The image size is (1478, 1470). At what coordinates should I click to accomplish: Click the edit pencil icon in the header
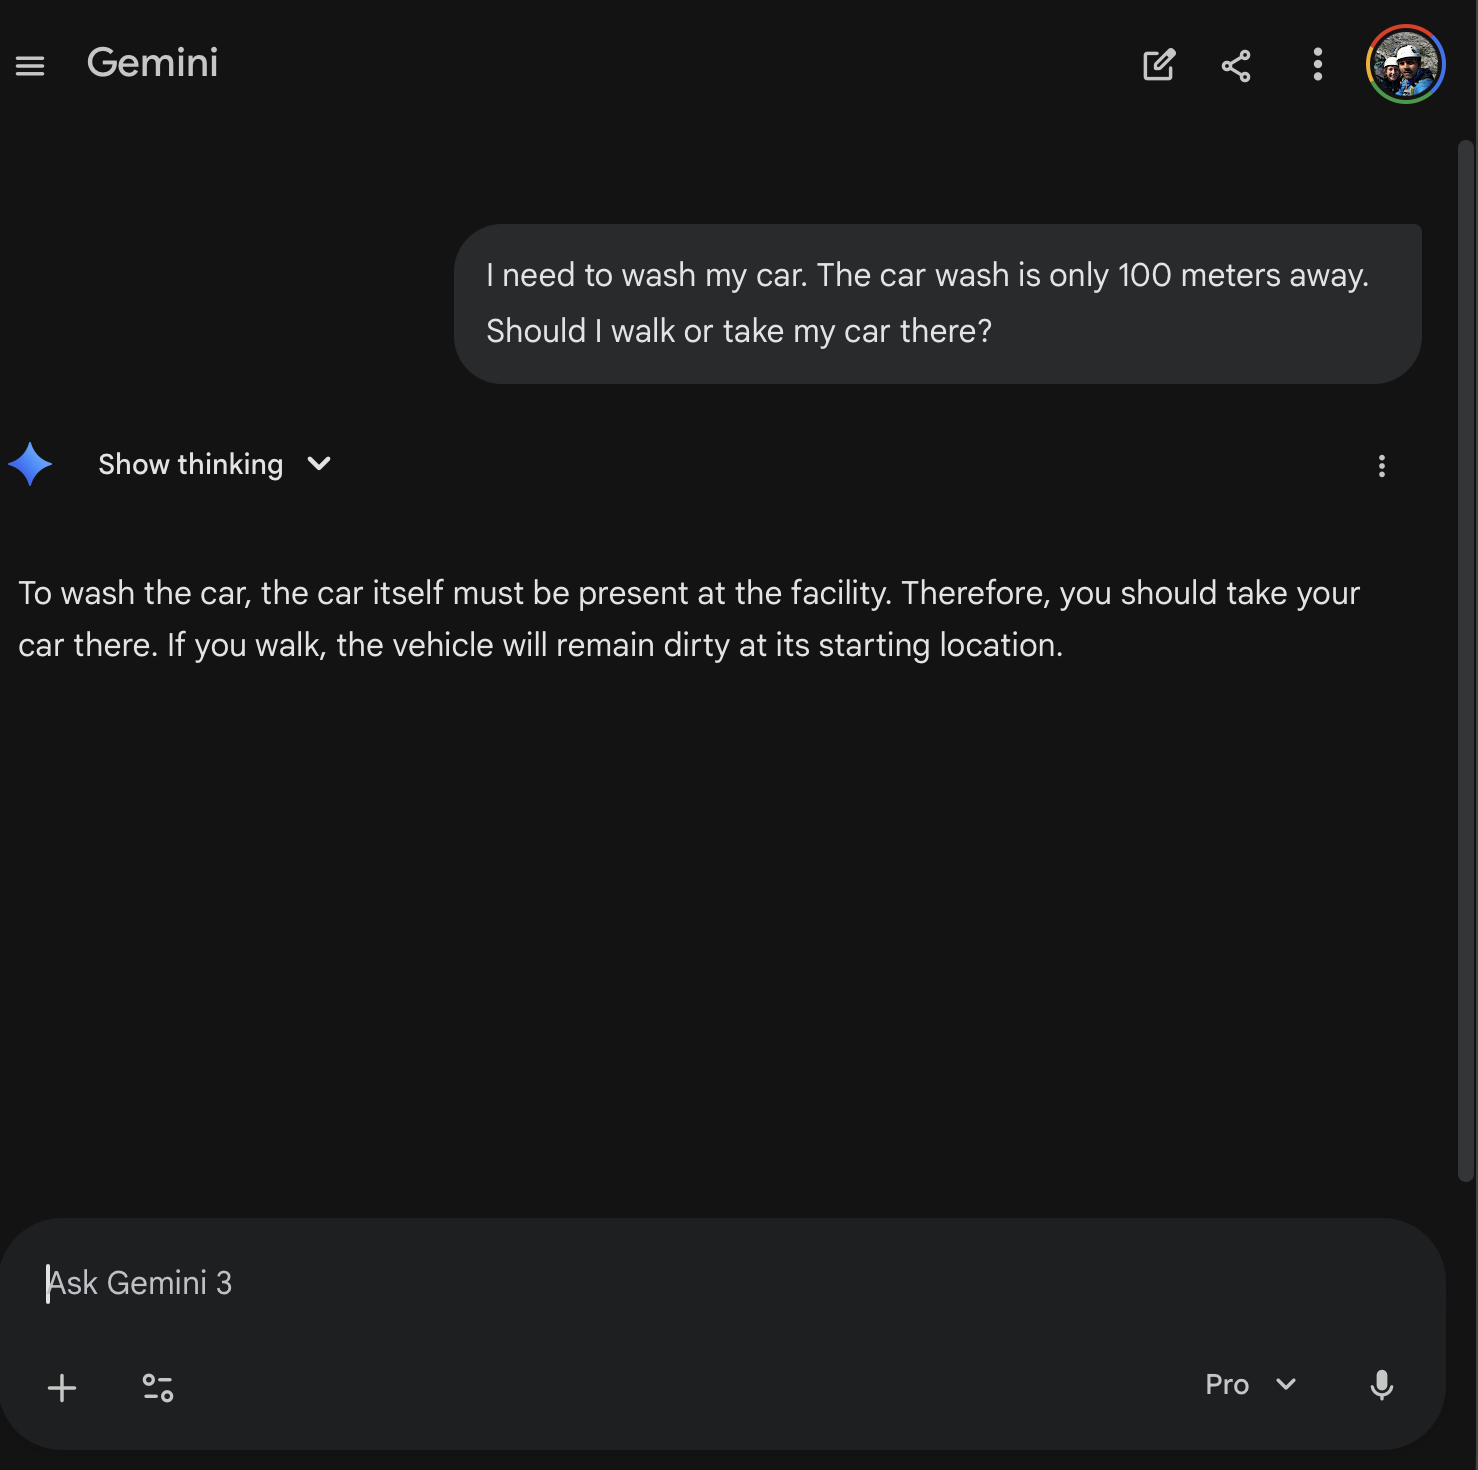click(1158, 65)
